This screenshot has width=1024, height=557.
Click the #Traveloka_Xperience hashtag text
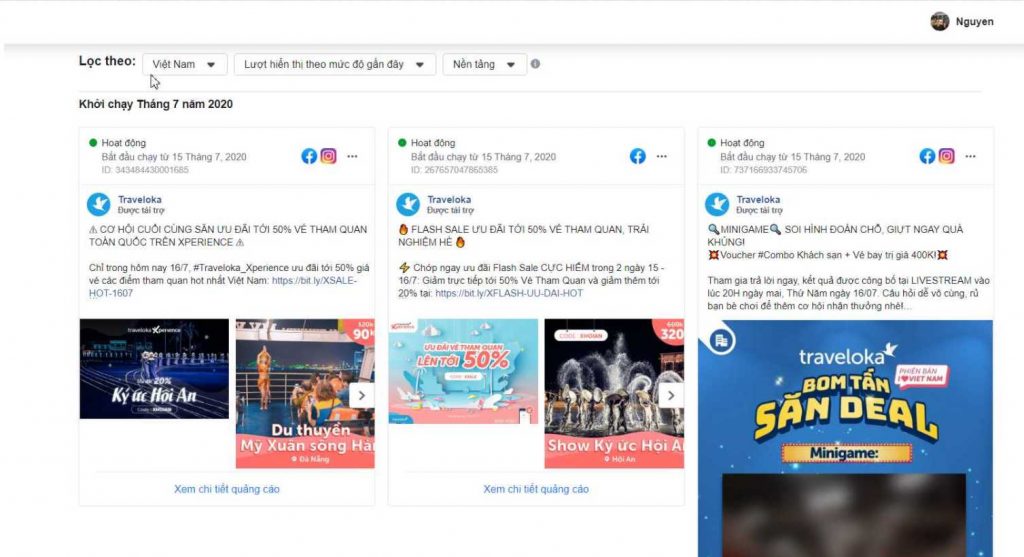[241, 268]
